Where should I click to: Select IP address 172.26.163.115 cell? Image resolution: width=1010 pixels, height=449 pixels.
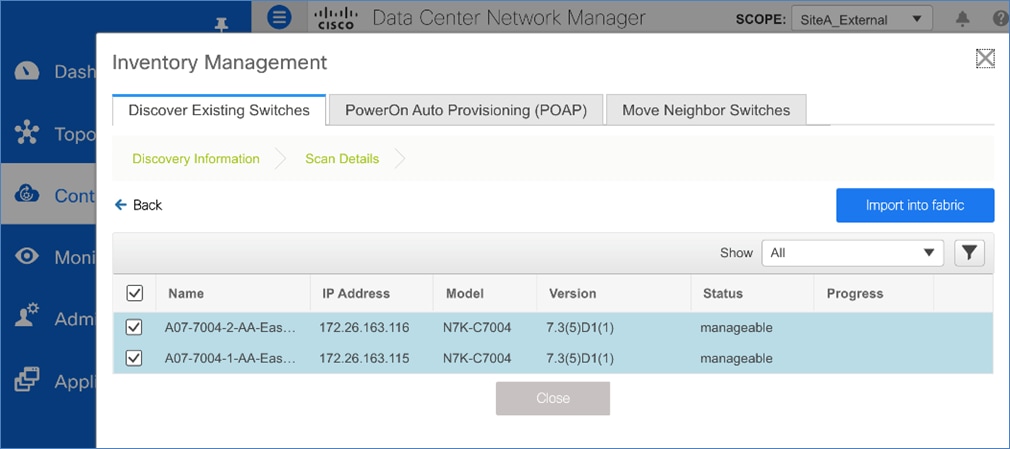(x=364, y=358)
